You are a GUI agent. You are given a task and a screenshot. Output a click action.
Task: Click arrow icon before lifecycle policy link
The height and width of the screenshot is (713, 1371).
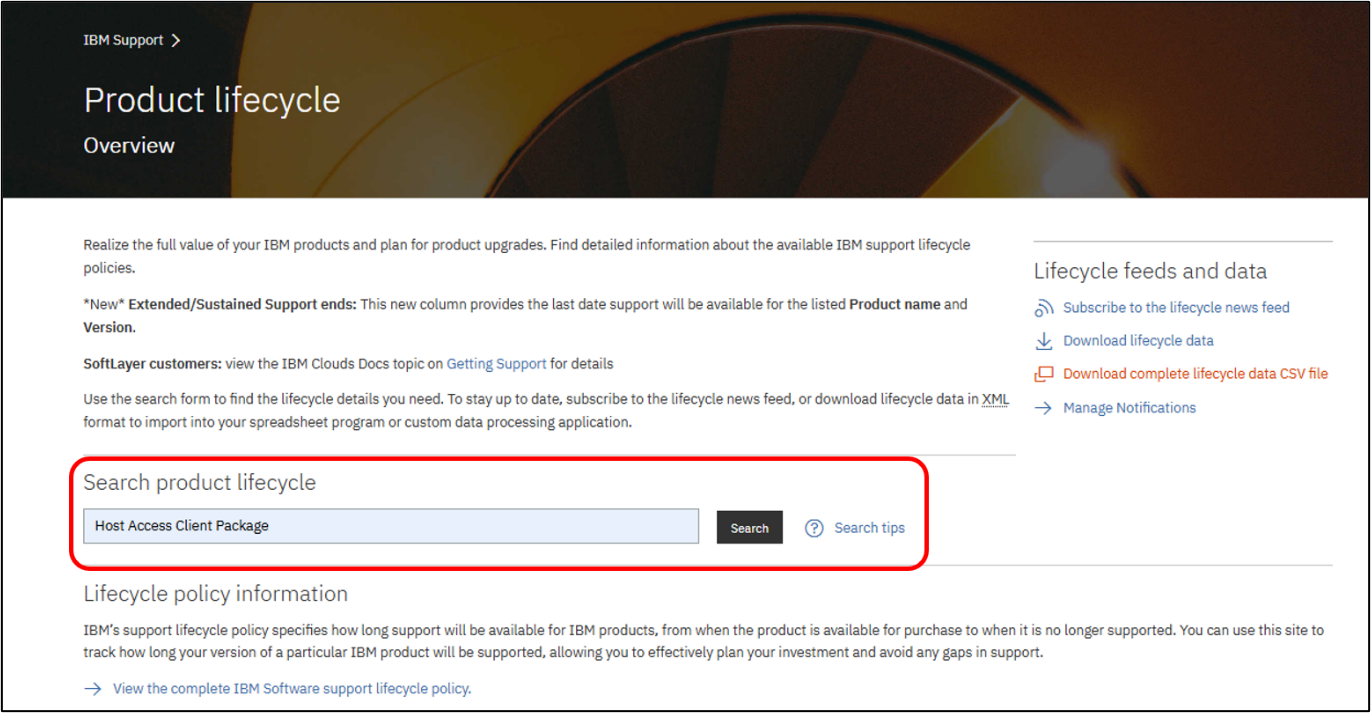[x=93, y=689]
